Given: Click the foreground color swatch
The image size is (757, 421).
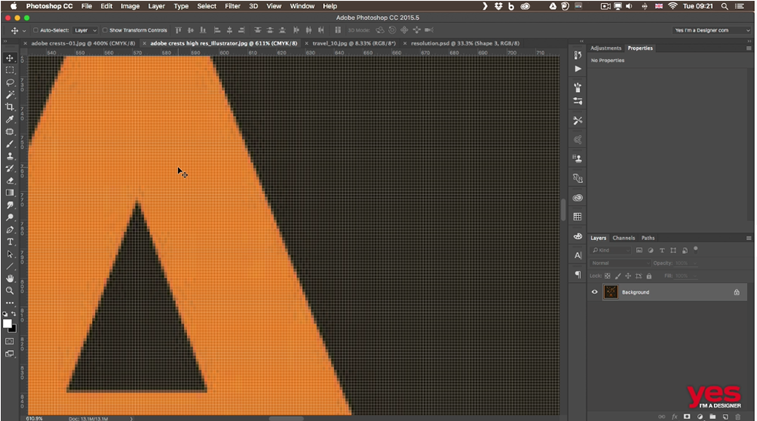Looking at the screenshot, I should coord(7,323).
